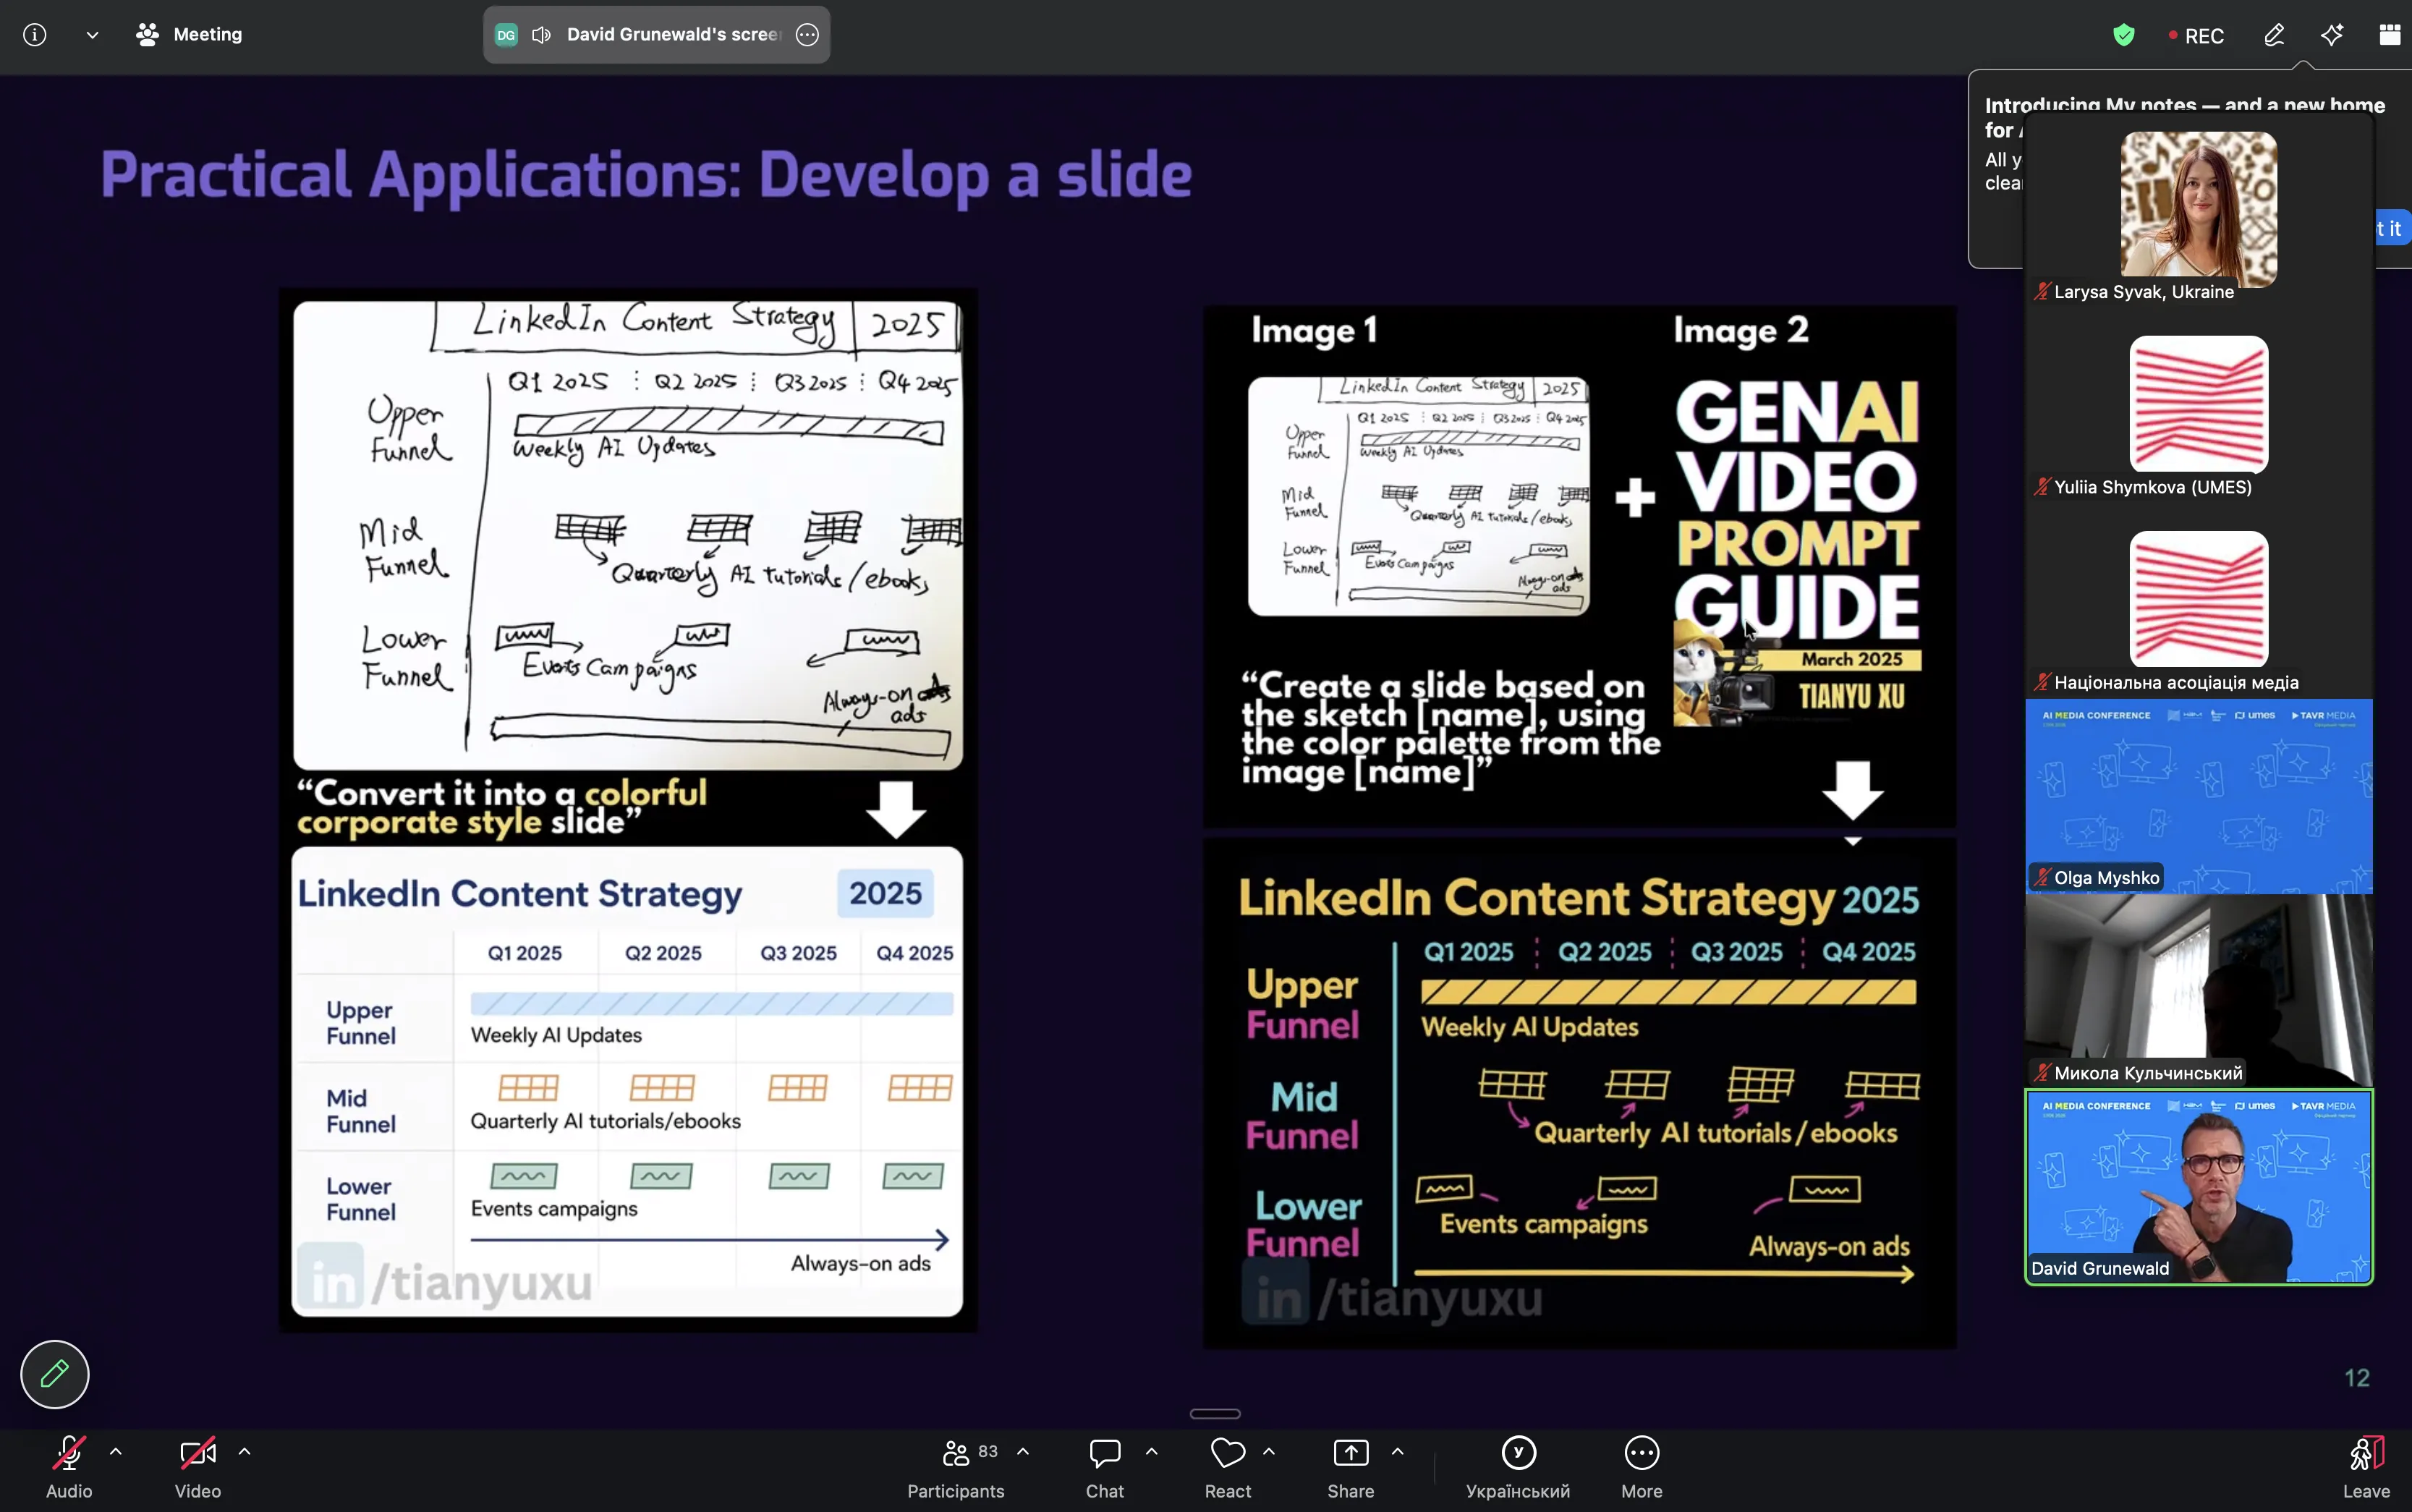Click the muted mic icon beside Olga Myshko
The height and width of the screenshot is (1512, 2412).
[2042, 877]
